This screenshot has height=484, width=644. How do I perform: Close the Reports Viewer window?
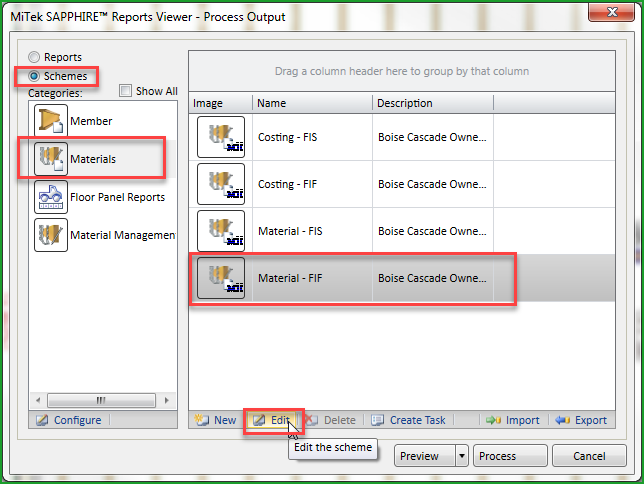(611, 12)
